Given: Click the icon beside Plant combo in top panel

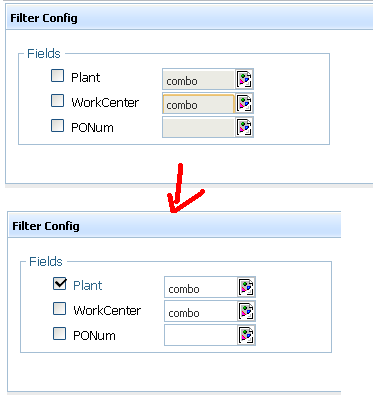Looking at the screenshot, I should (244, 79).
